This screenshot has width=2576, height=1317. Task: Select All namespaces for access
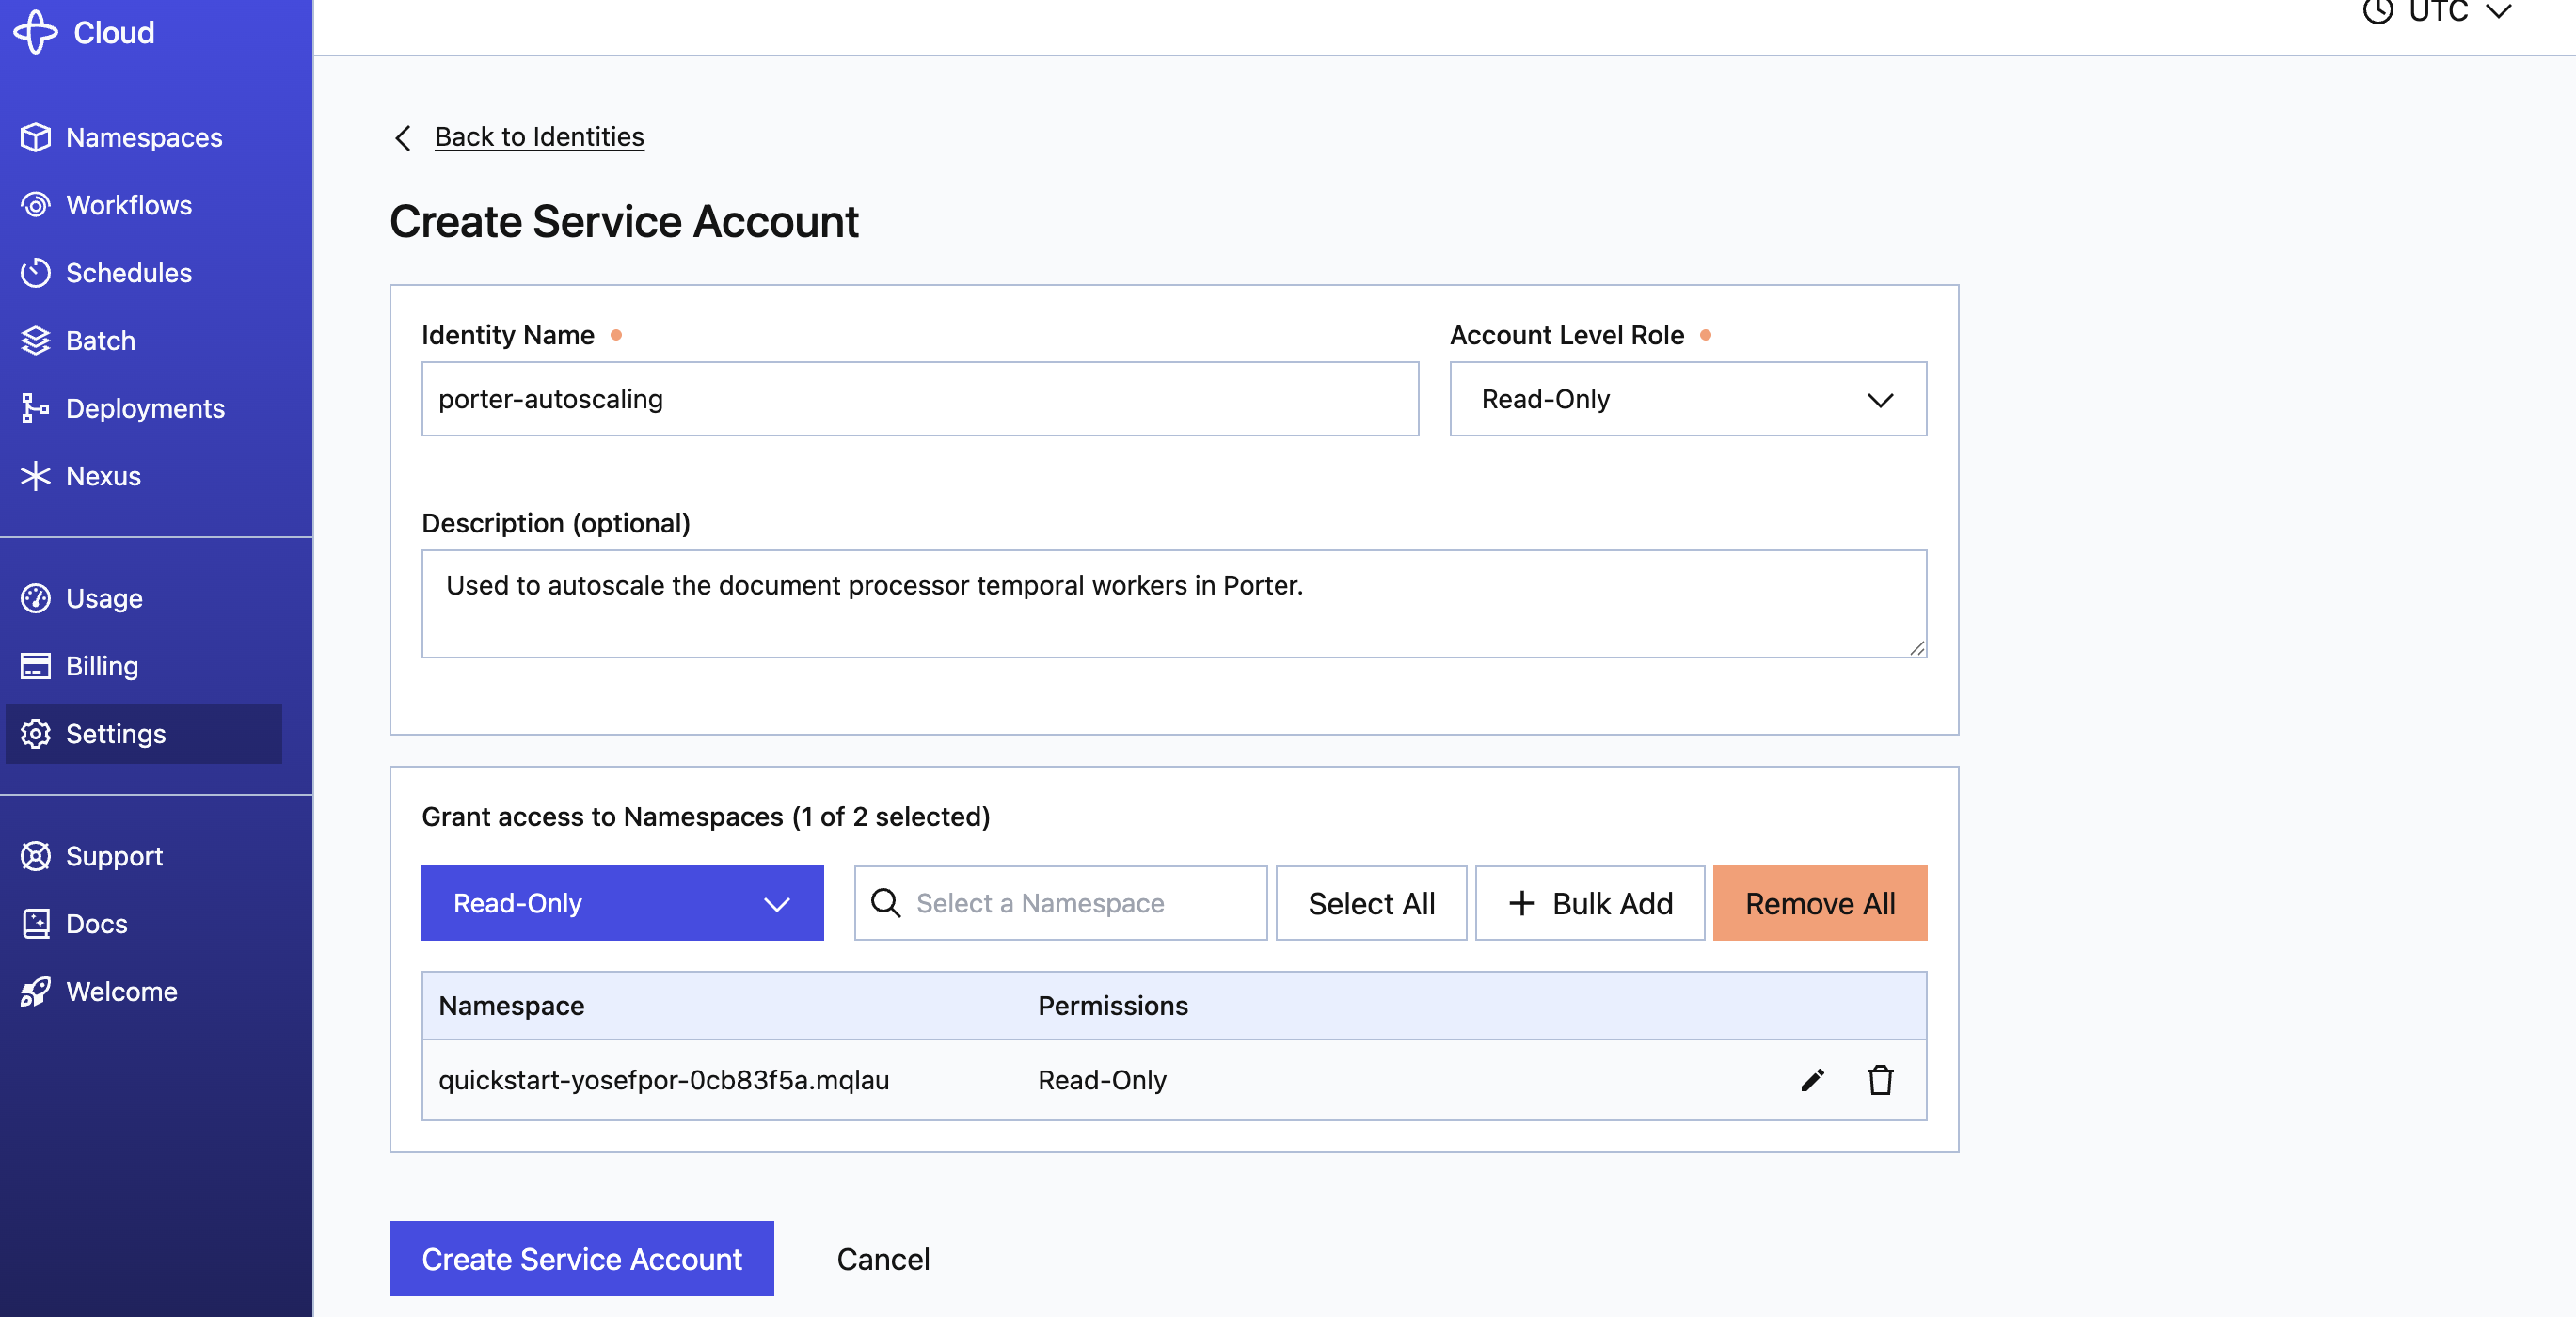click(x=1371, y=903)
